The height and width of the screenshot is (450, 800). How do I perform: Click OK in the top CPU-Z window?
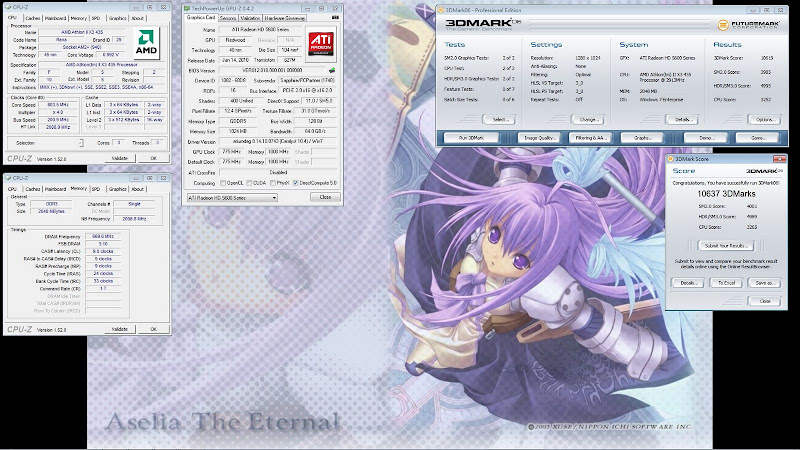(154, 158)
